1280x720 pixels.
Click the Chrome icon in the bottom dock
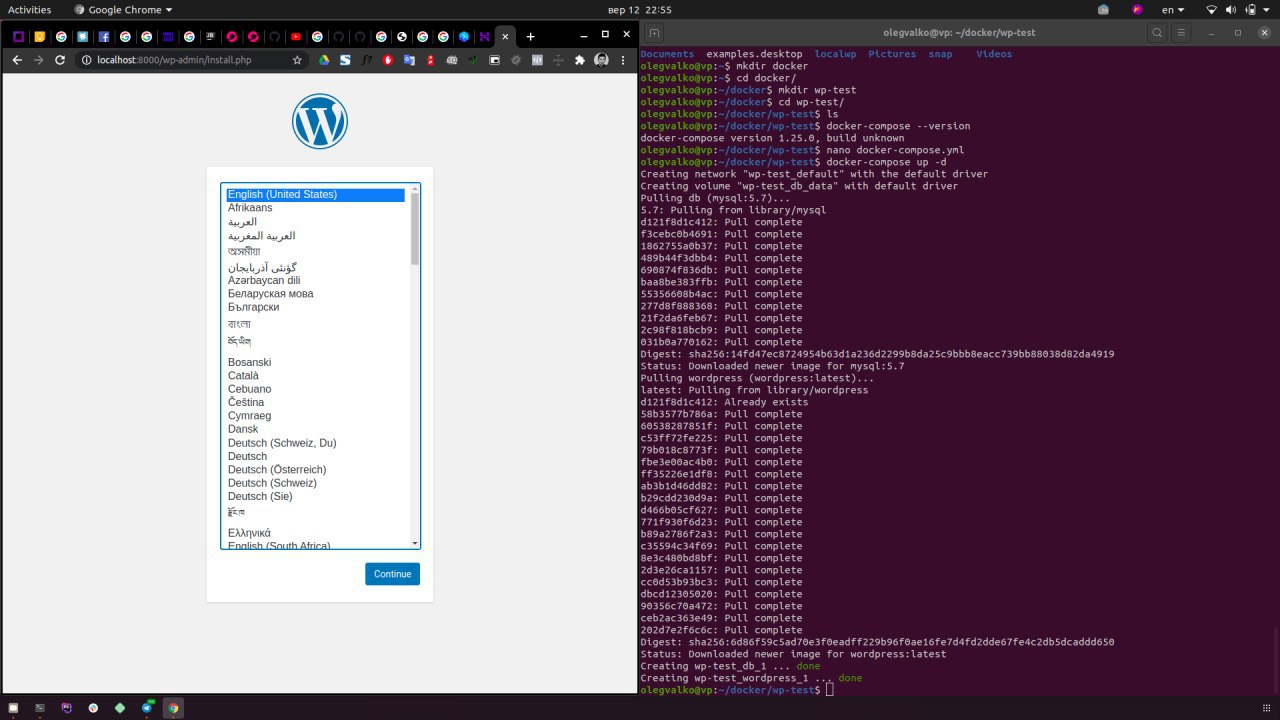[173, 708]
